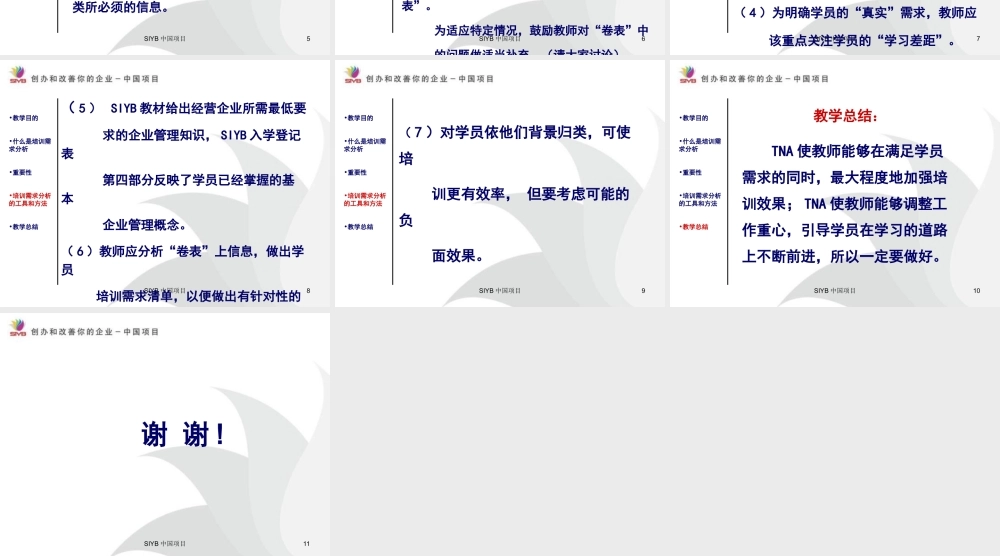Click 什么是培训需求分析 in slide 9 sidebar
This screenshot has height=556, width=1000.
tap(365, 145)
